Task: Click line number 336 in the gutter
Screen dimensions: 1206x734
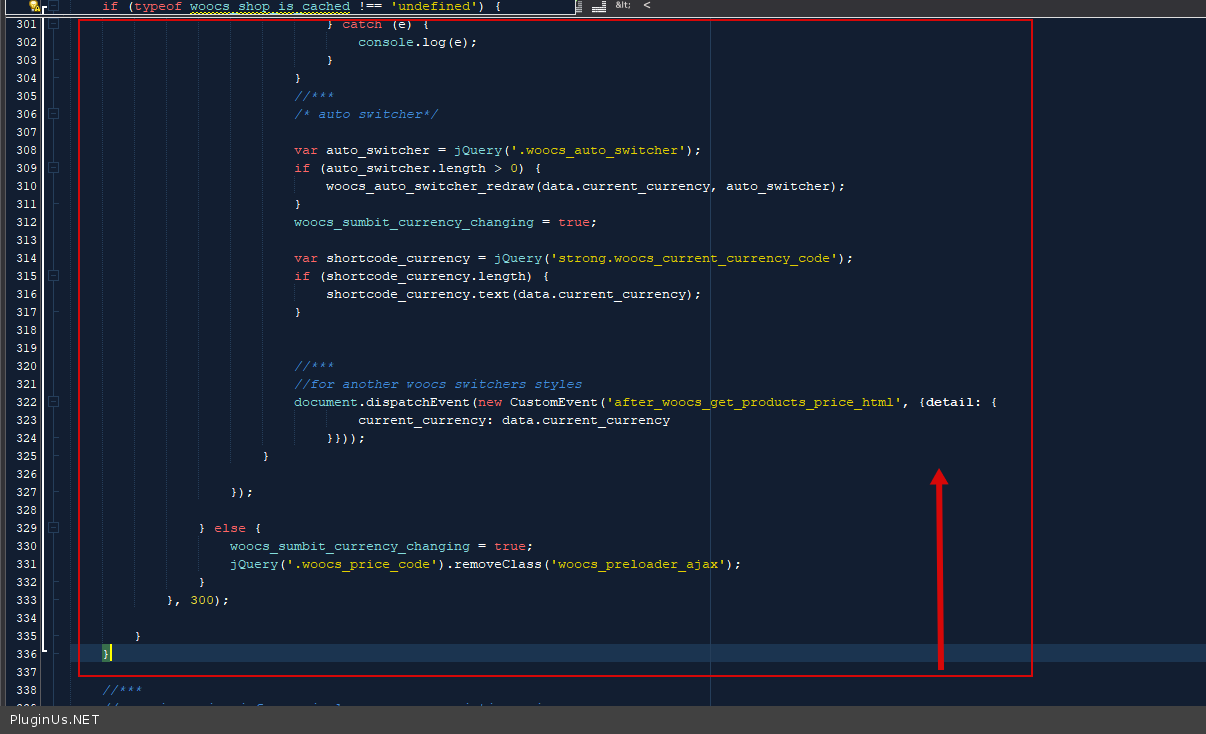Action: [26, 654]
